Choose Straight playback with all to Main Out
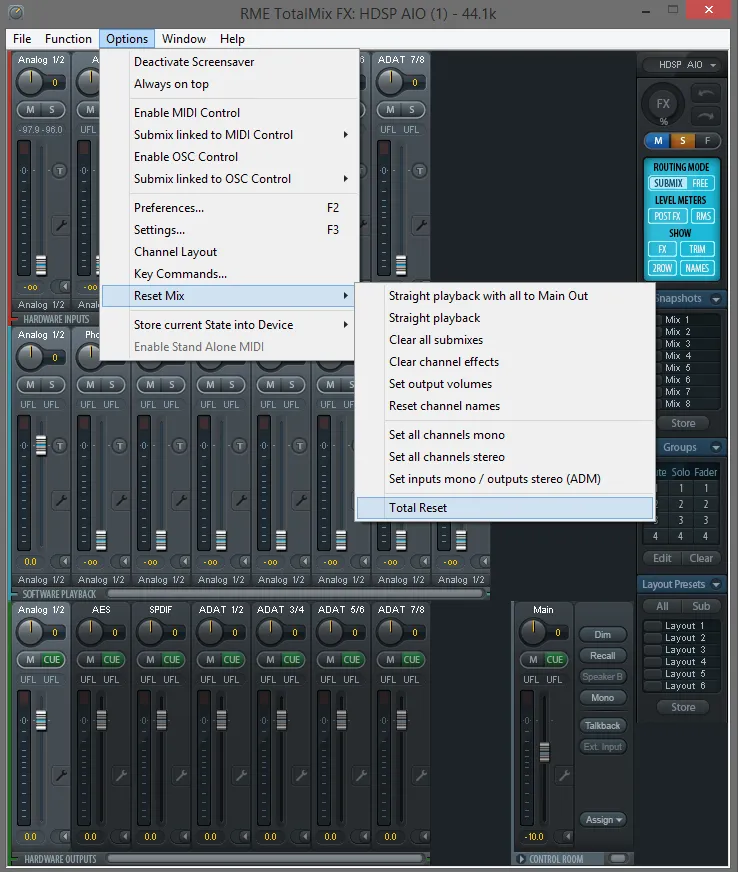738x872 pixels. pos(505,295)
